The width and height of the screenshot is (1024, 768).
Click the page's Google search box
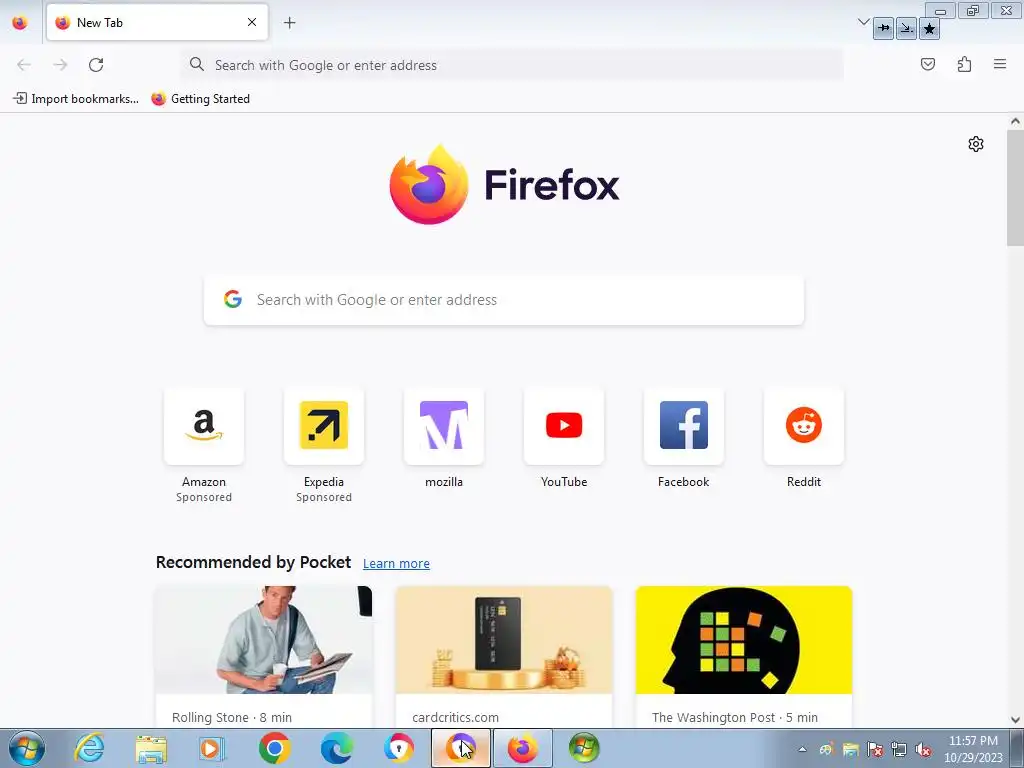pyautogui.click(x=504, y=300)
